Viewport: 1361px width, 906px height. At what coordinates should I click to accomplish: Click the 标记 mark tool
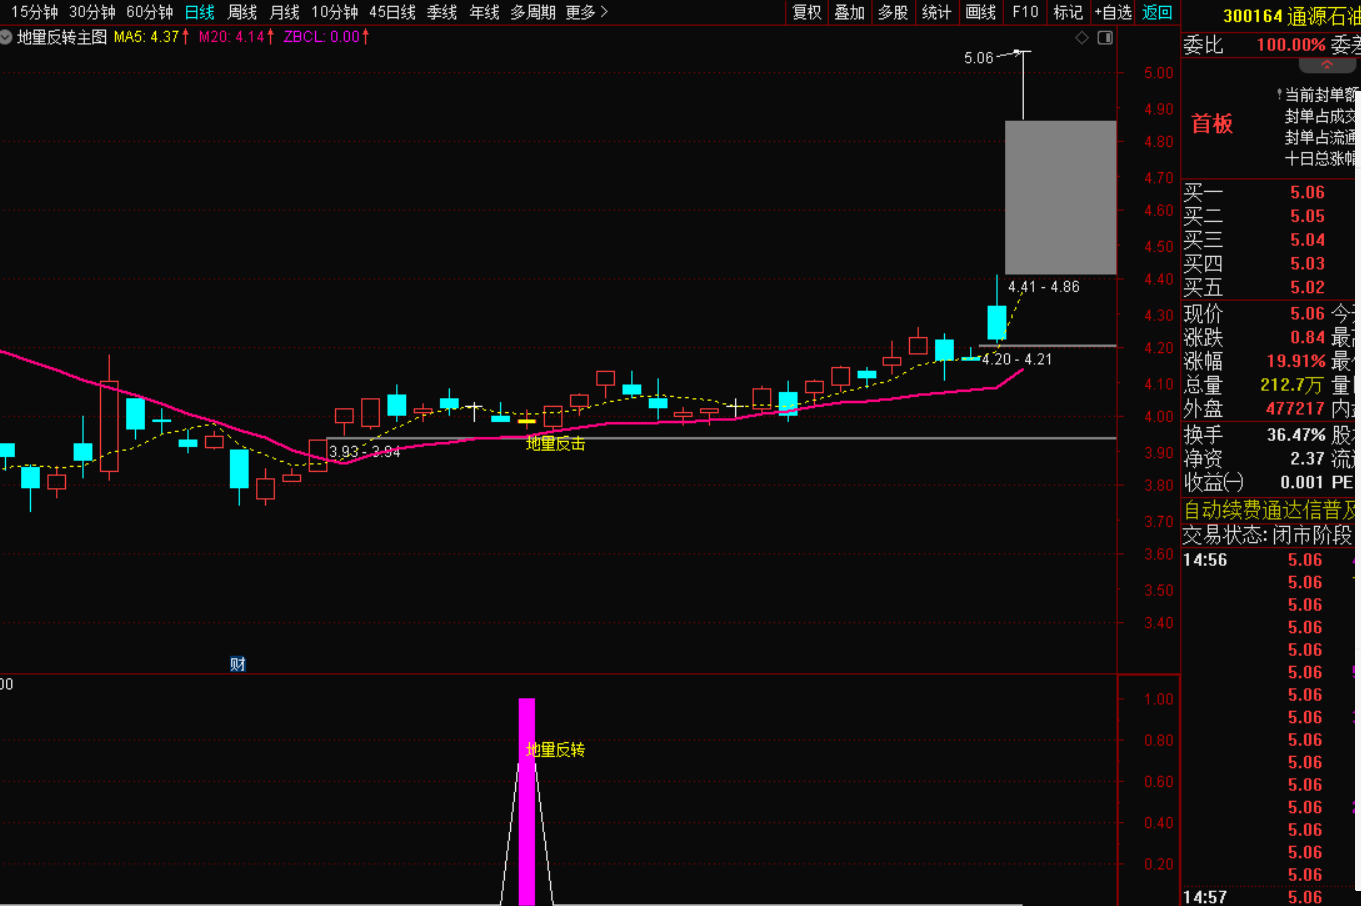(x=1068, y=12)
